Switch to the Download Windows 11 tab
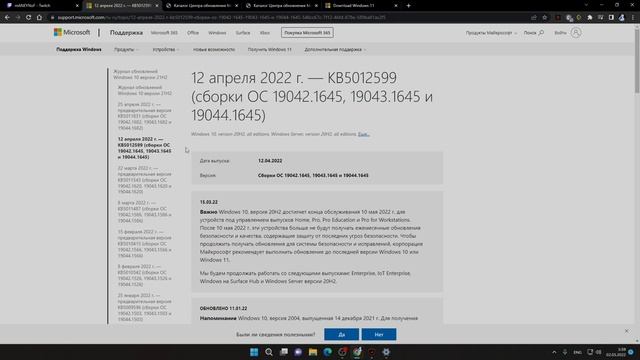Screen dimensions: 640x360 pos(361,6)
